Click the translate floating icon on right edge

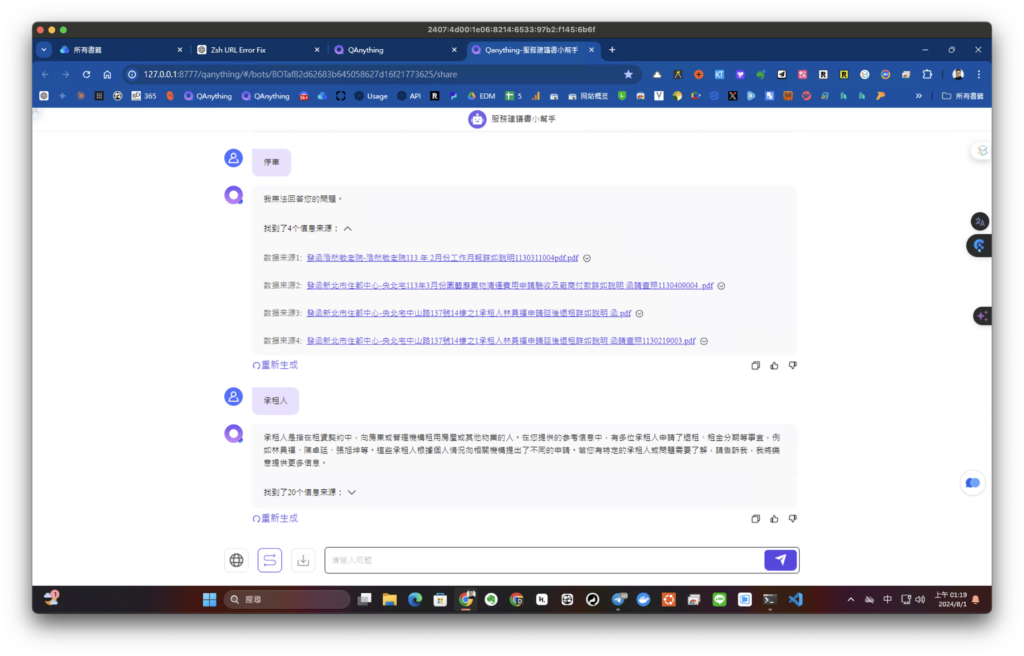[x=980, y=221]
